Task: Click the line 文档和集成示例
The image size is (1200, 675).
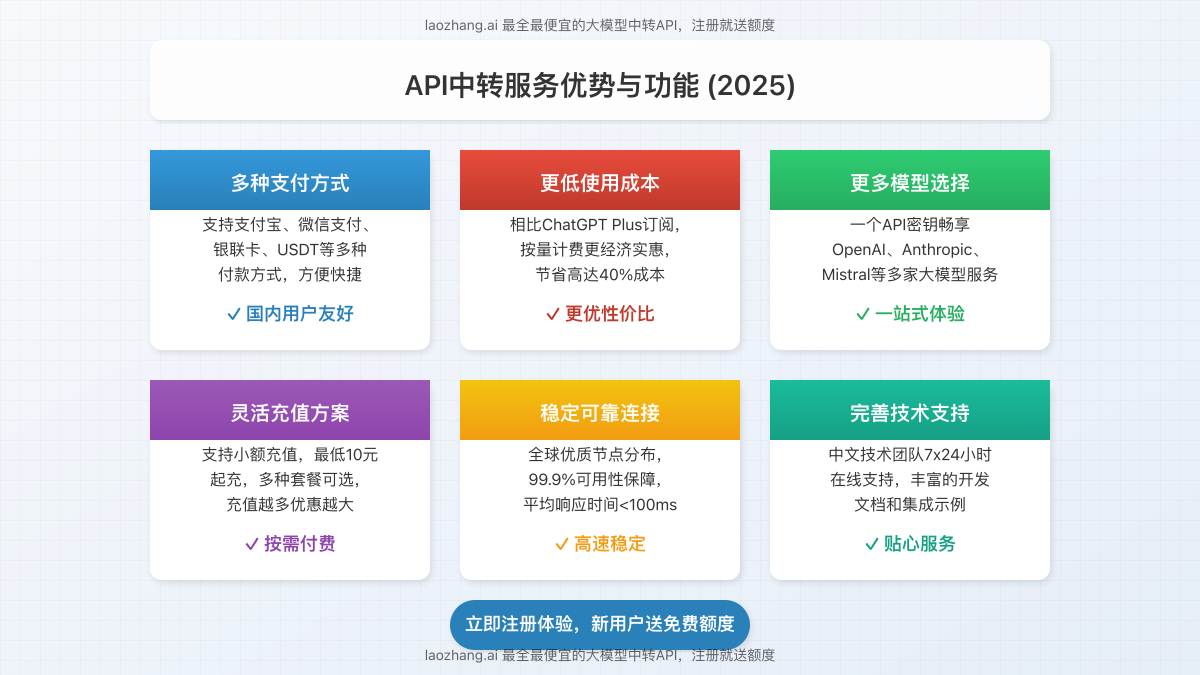Action: pos(910,505)
